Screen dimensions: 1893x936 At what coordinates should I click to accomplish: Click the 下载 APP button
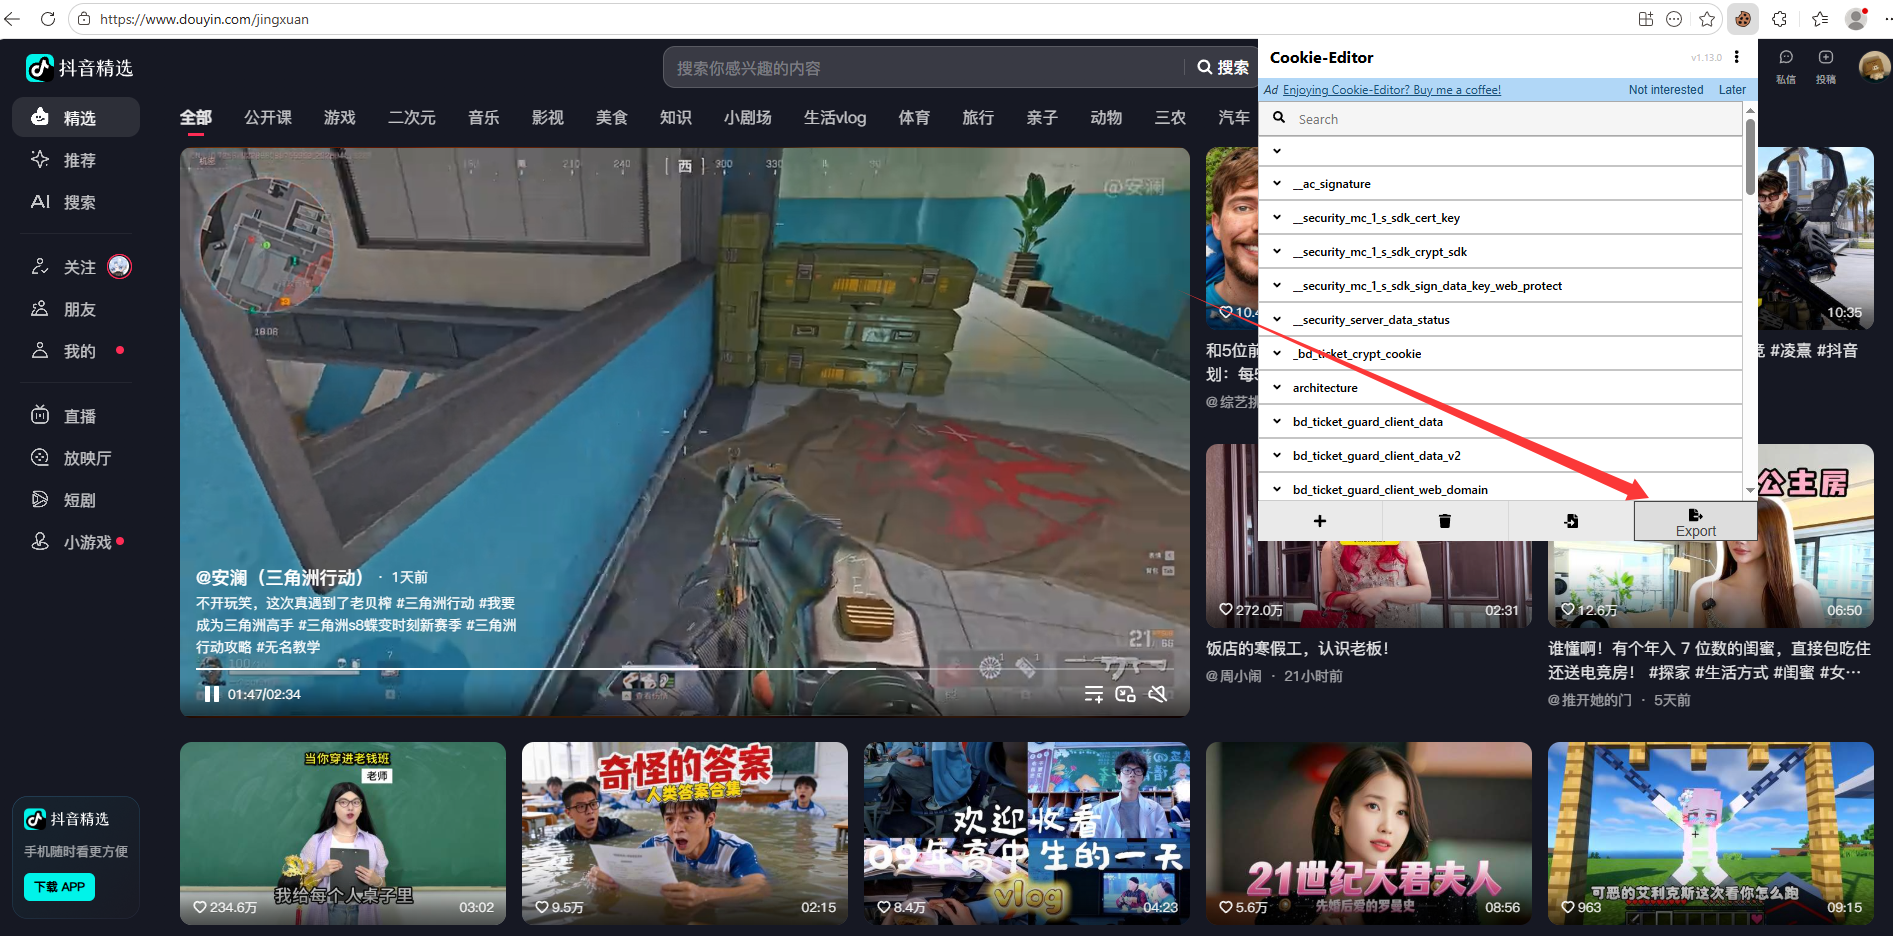(59, 887)
